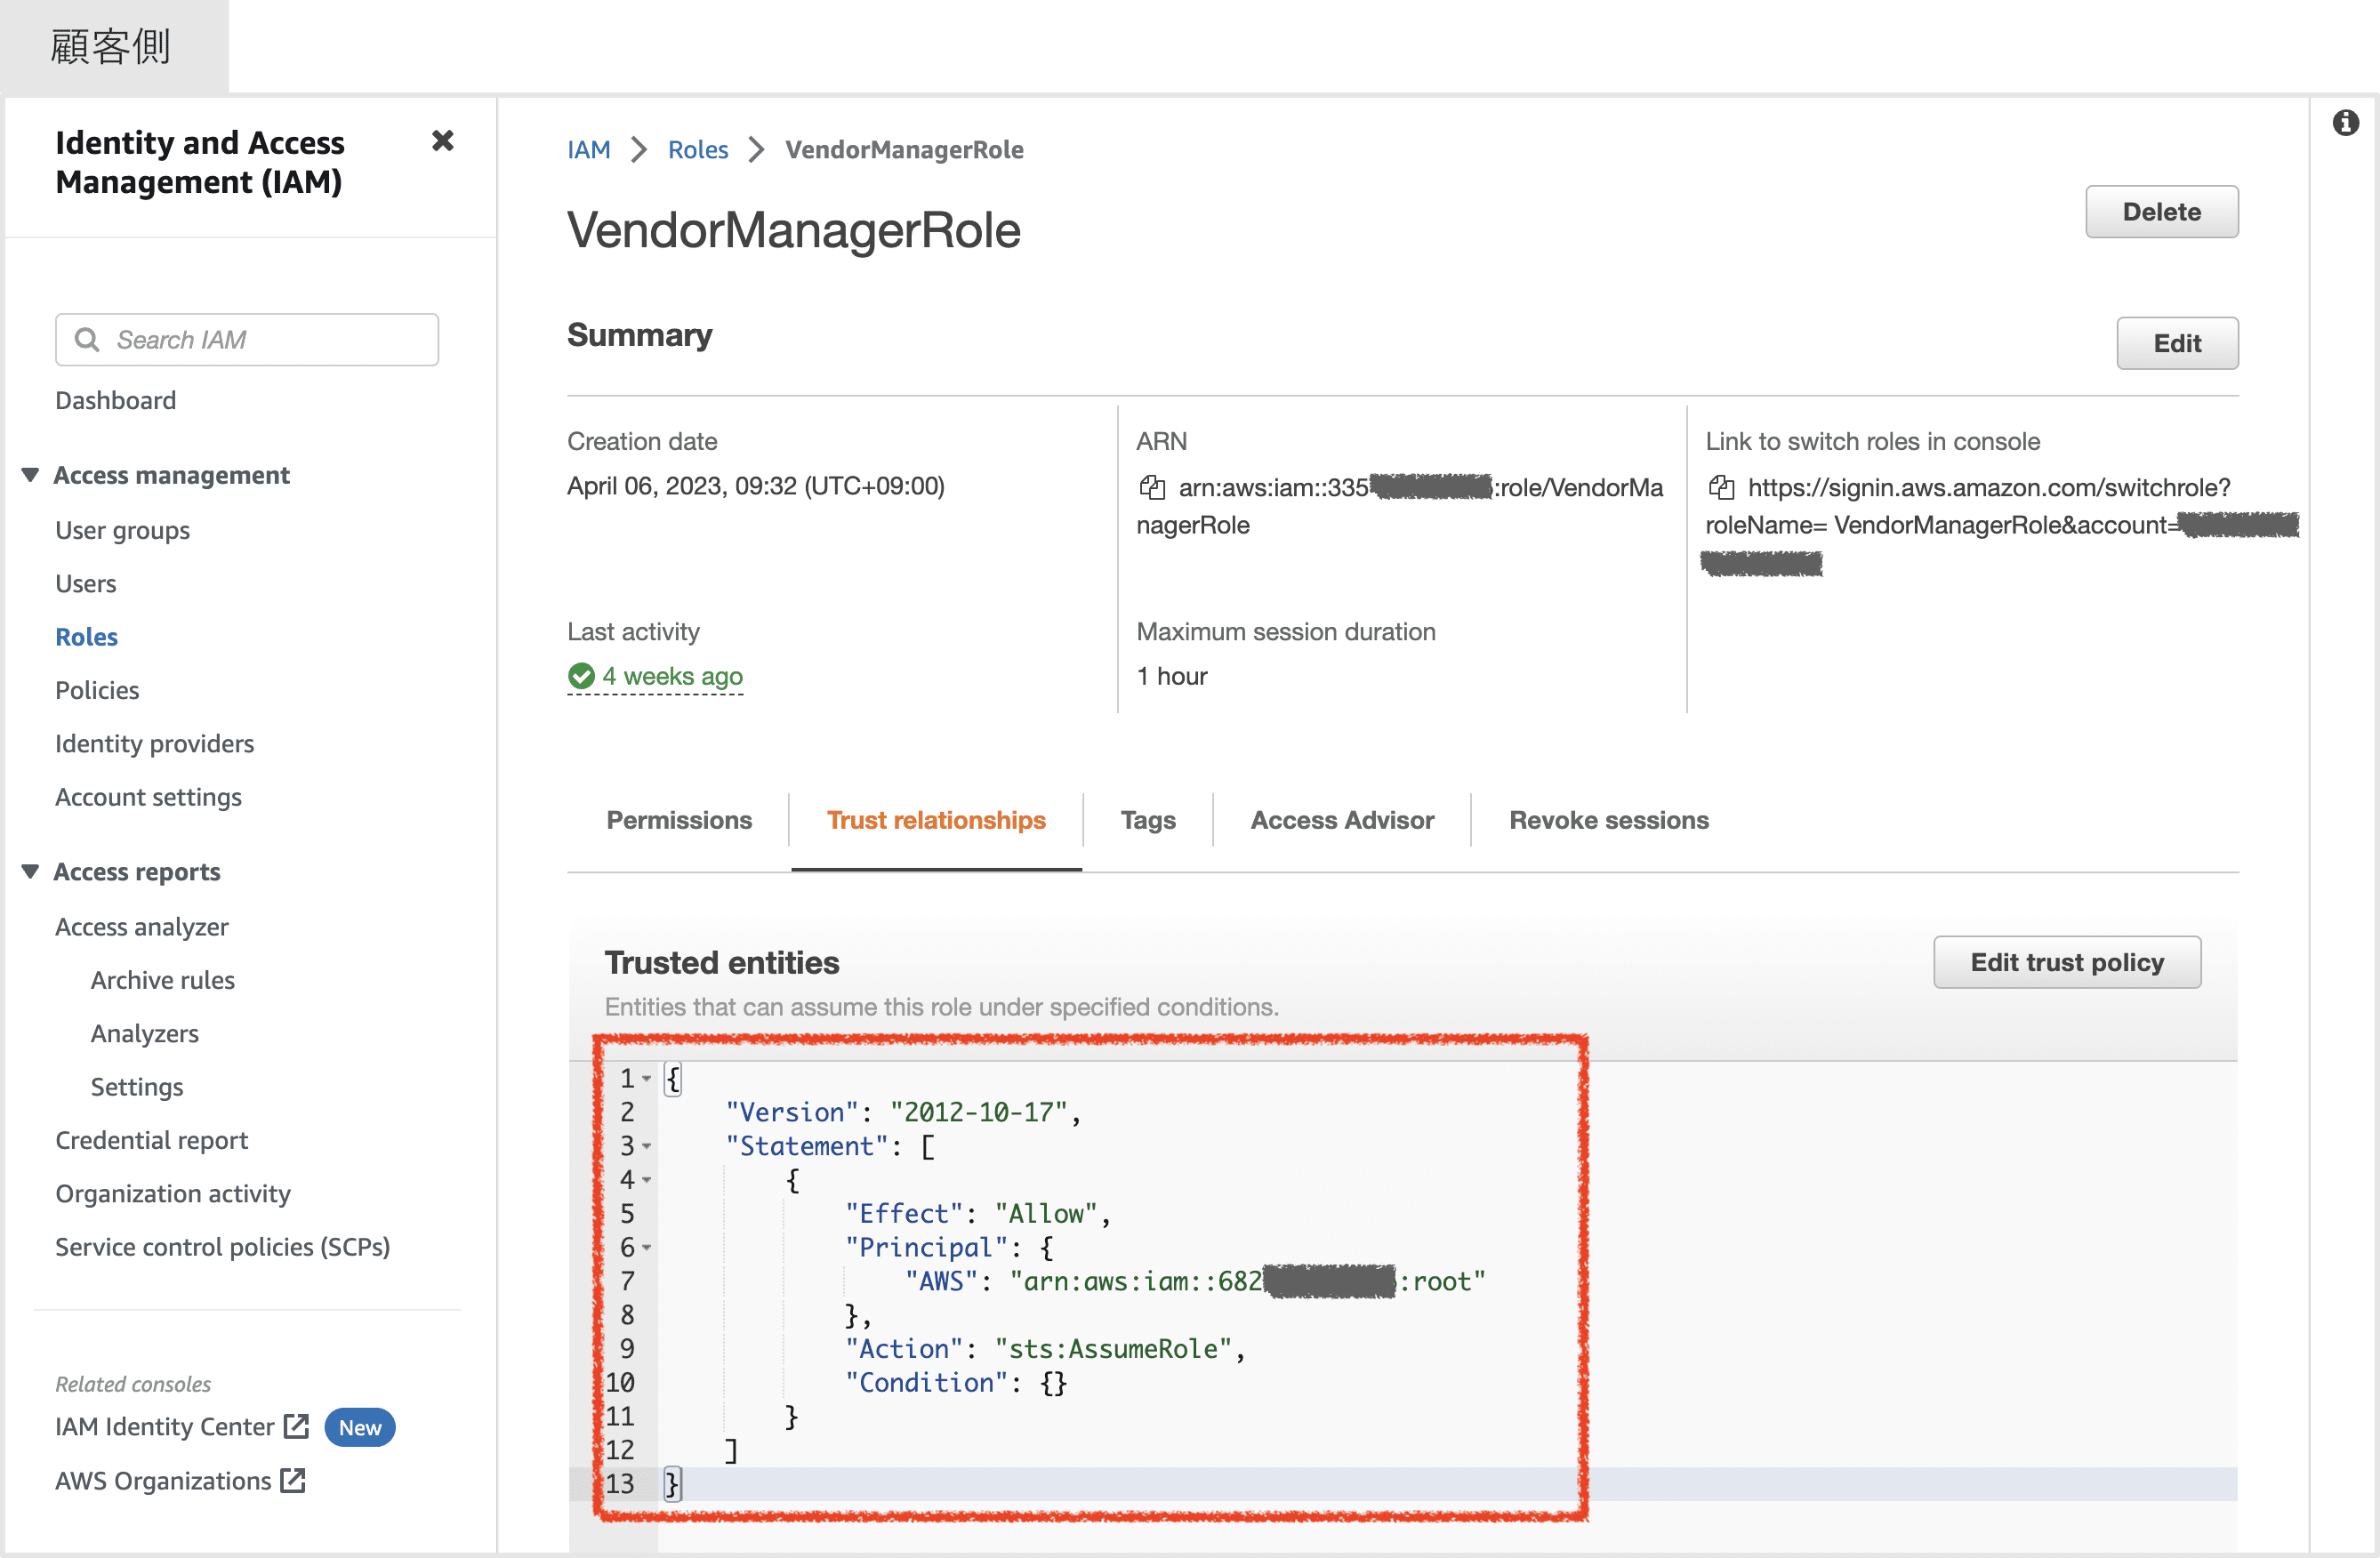This screenshot has height=1558, width=2380.
Task: Click the creation date value April 06, 2023
Action: pos(756,486)
